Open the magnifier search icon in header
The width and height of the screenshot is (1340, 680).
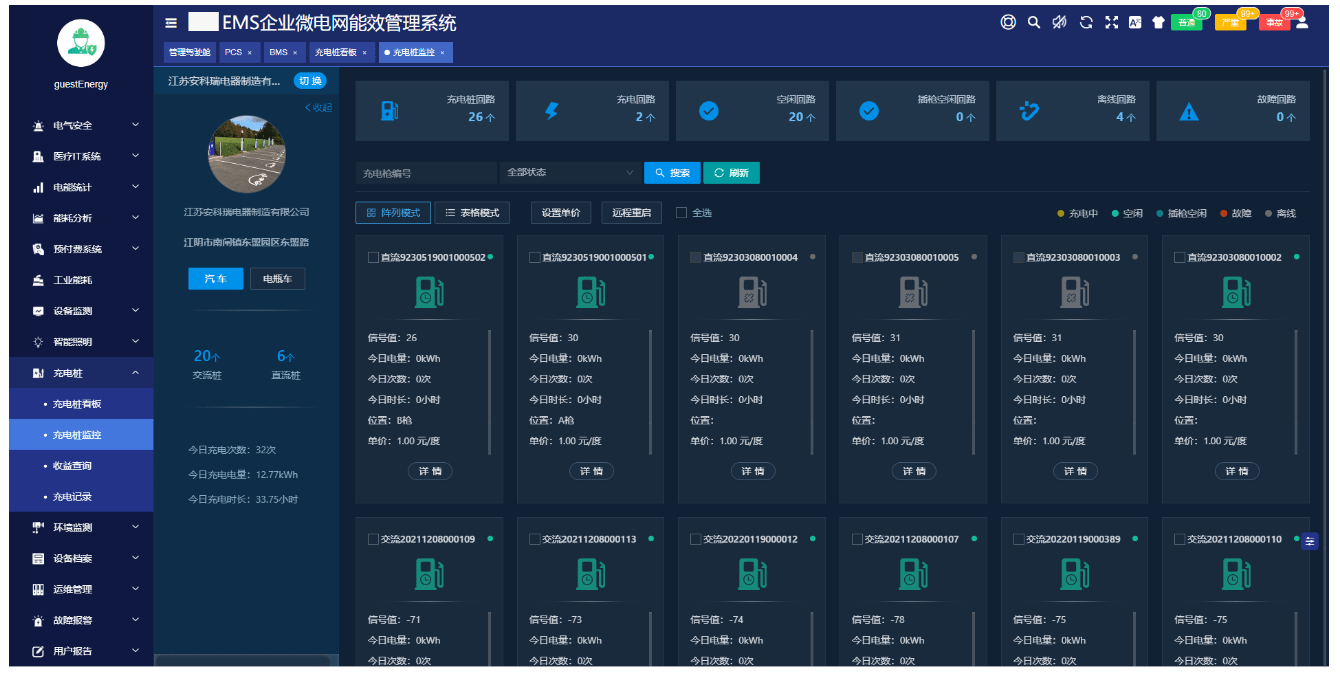coord(1034,22)
